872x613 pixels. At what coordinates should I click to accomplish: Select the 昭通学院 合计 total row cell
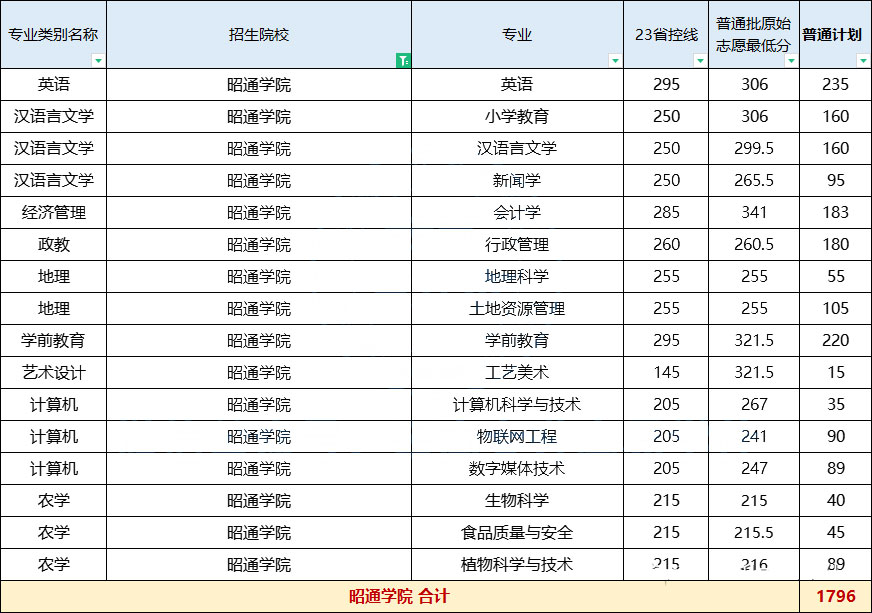click(x=399, y=597)
